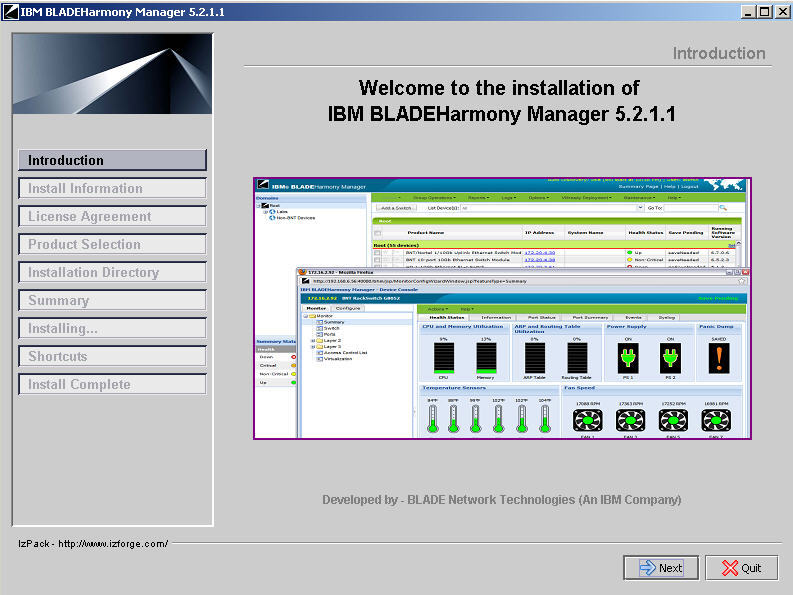Select the Shortcuts step
This screenshot has width=793, height=595.
tap(112, 356)
